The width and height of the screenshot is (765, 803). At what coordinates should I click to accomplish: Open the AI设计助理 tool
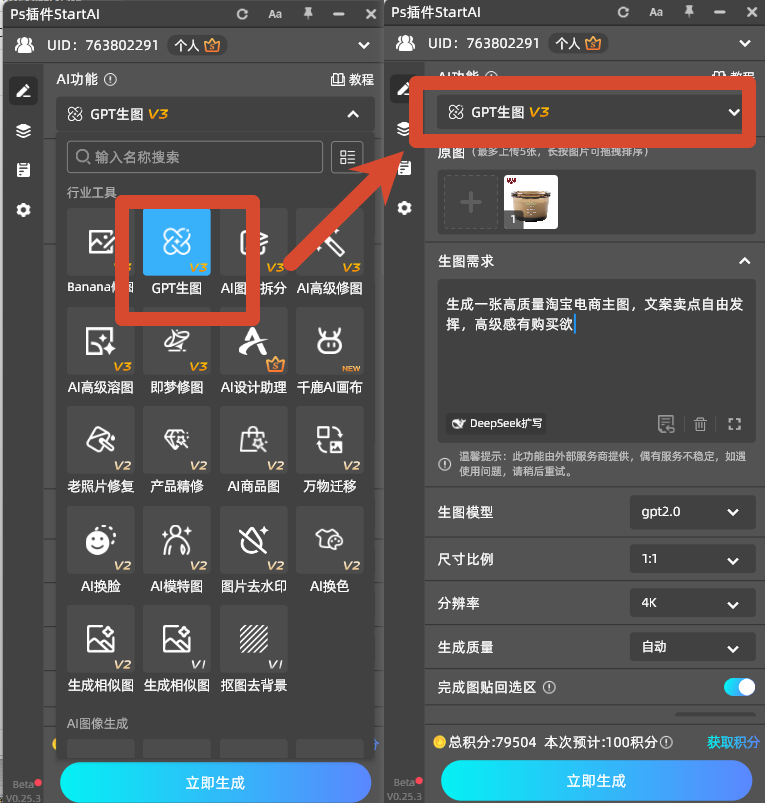click(x=253, y=341)
